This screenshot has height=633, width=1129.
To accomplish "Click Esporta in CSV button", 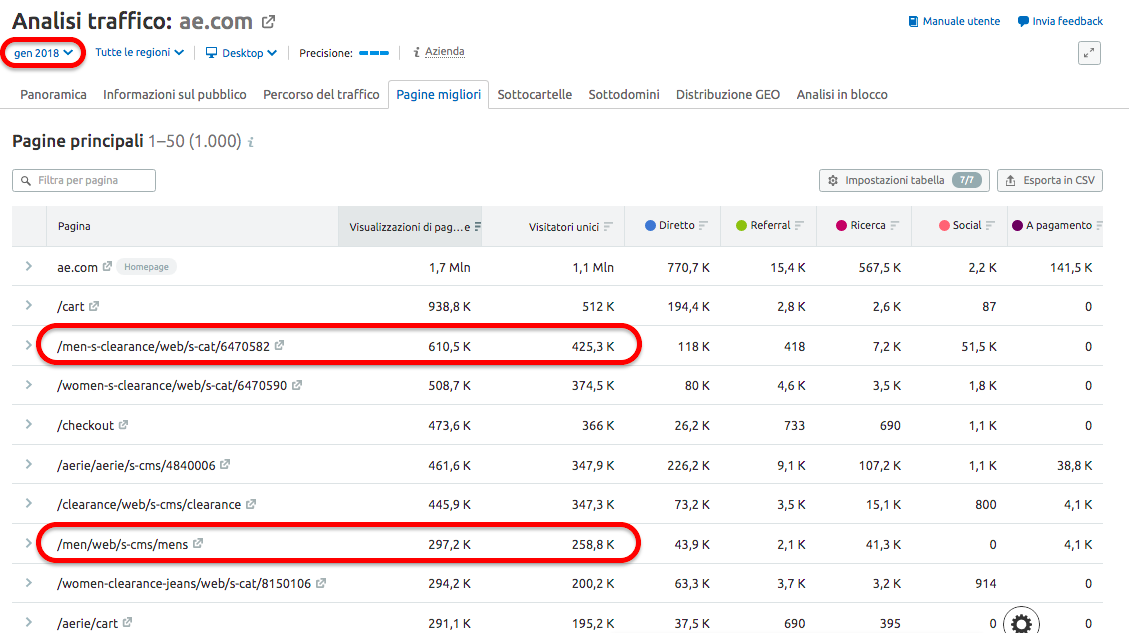I will click(x=1049, y=180).
